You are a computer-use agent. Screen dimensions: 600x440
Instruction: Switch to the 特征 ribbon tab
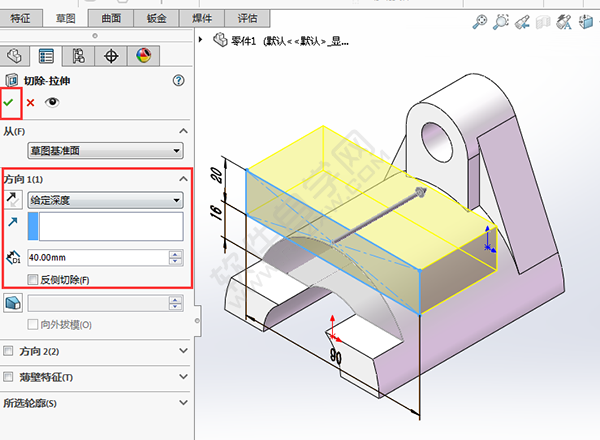(20, 18)
